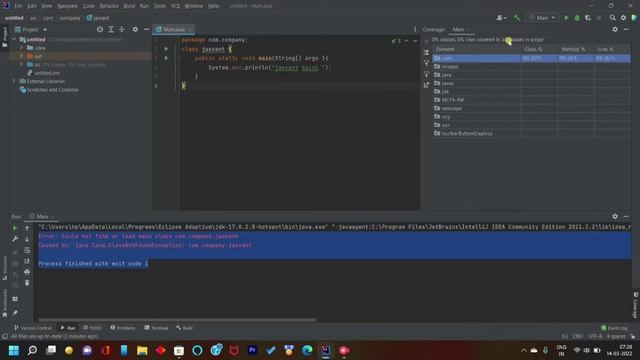640x360 pixels.
Task: Open the inspection widget dropdown arrow
Action: pyautogui.click(x=415, y=41)
